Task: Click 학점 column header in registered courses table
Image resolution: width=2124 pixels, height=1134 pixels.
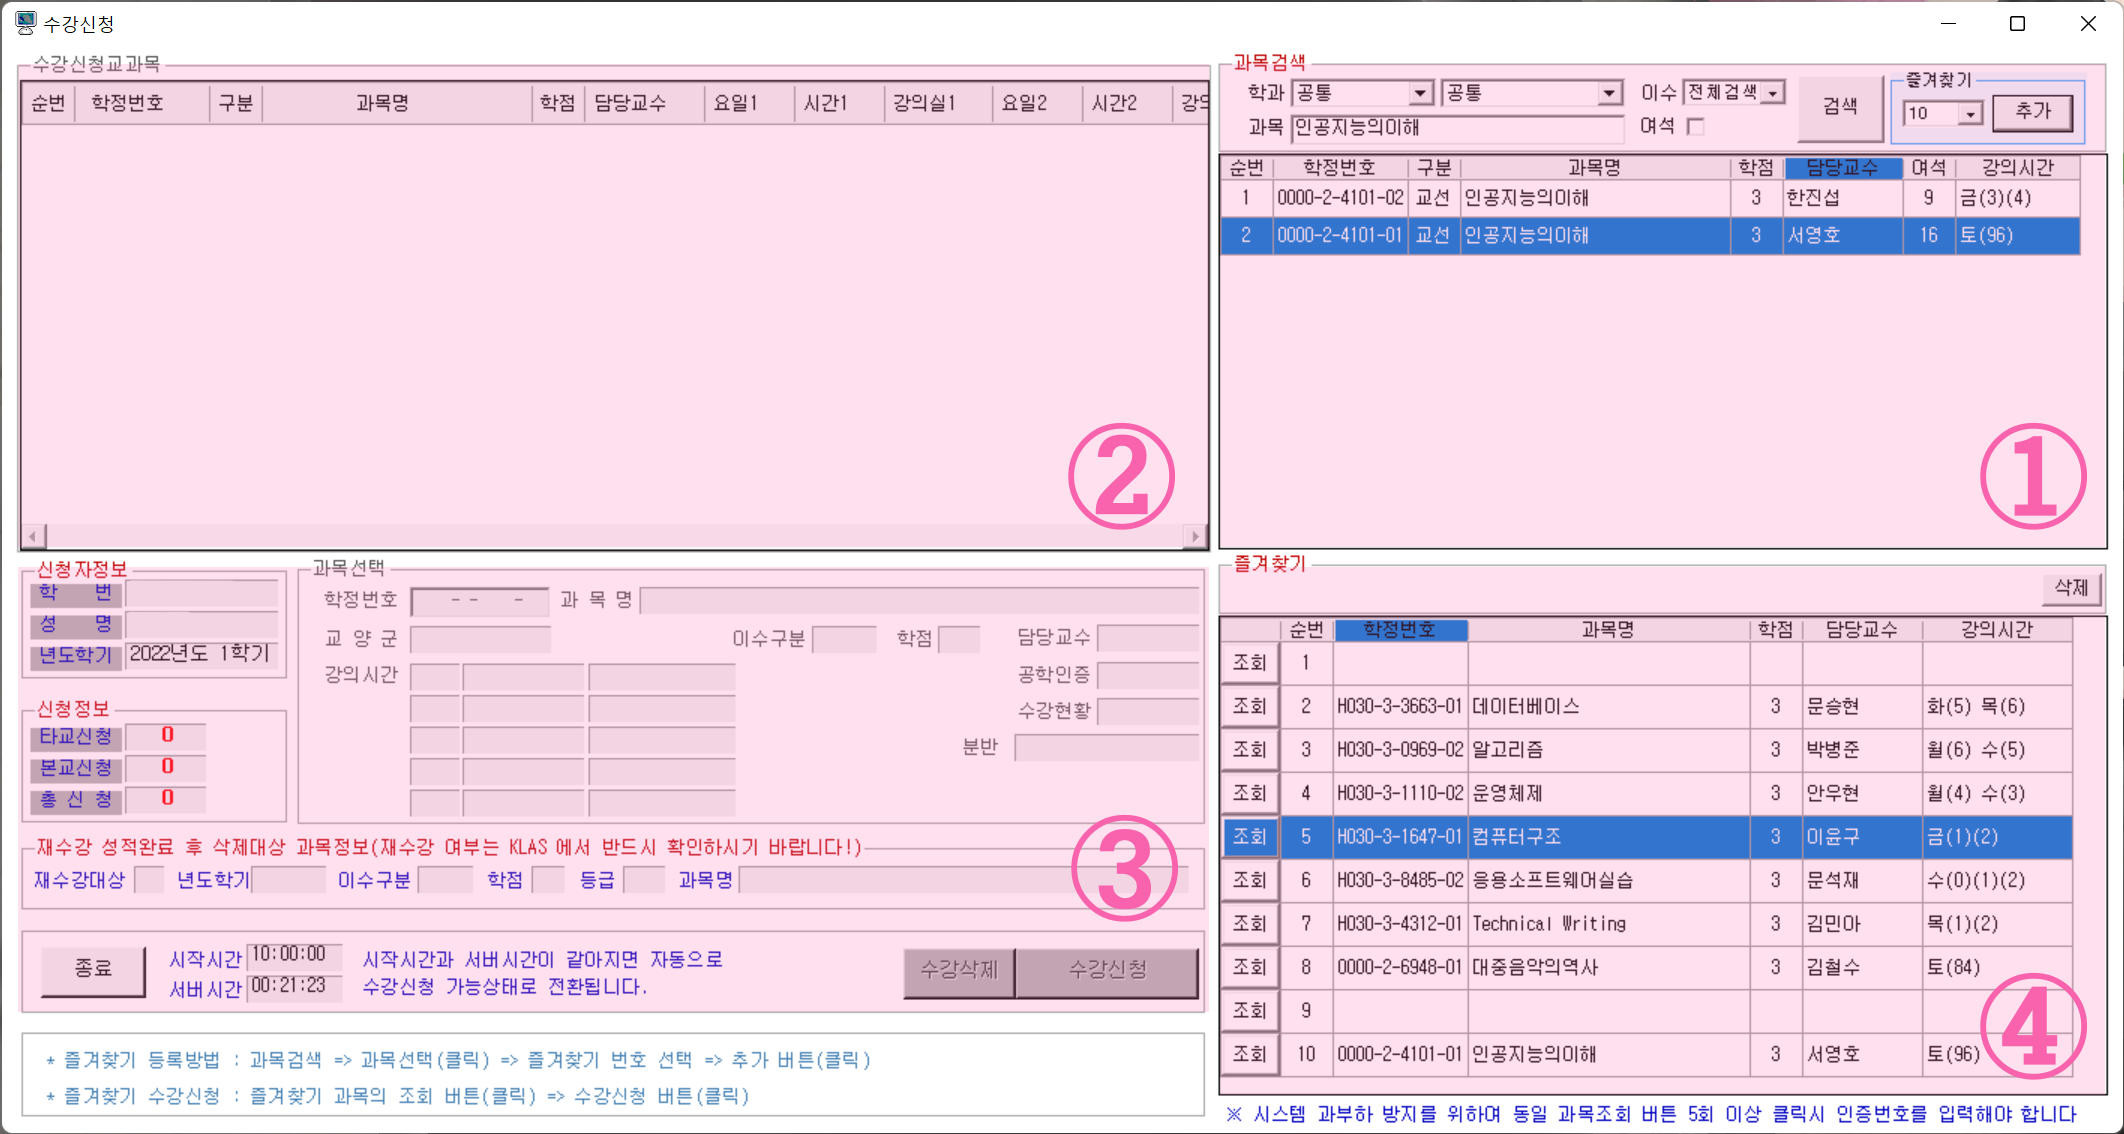Action: [557, 103]
